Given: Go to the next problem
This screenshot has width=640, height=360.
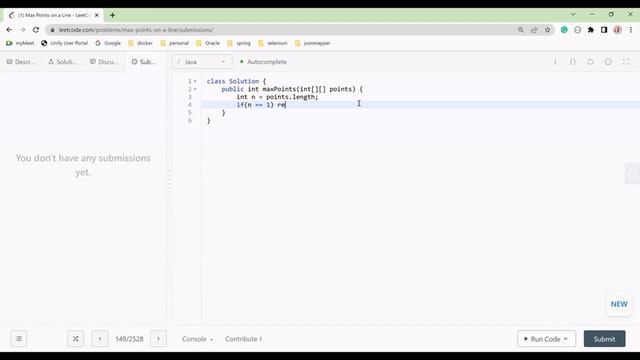Looking at the screenshot, I should point(158,339).
